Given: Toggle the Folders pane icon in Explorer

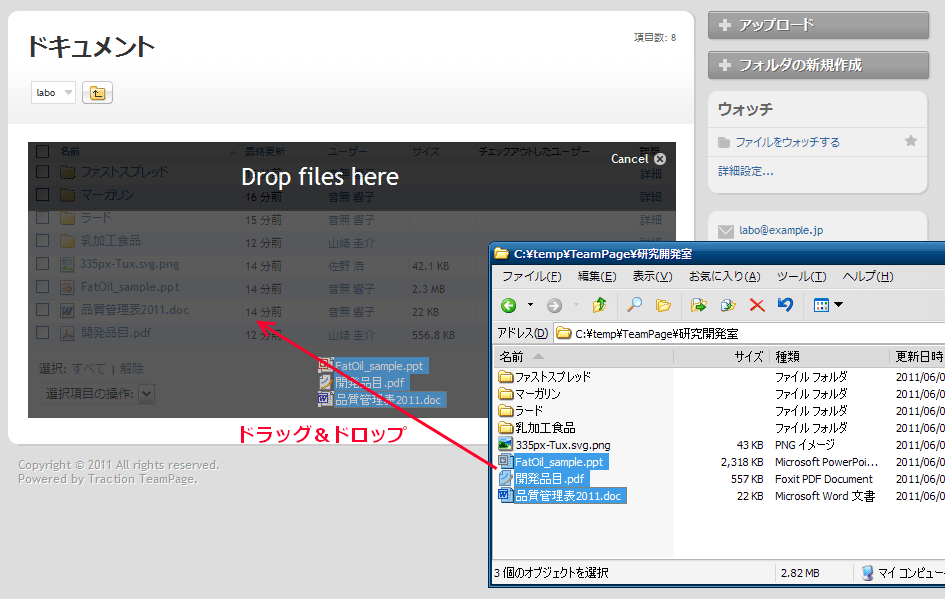Looking at the screenshot, I should click(663, 306).
